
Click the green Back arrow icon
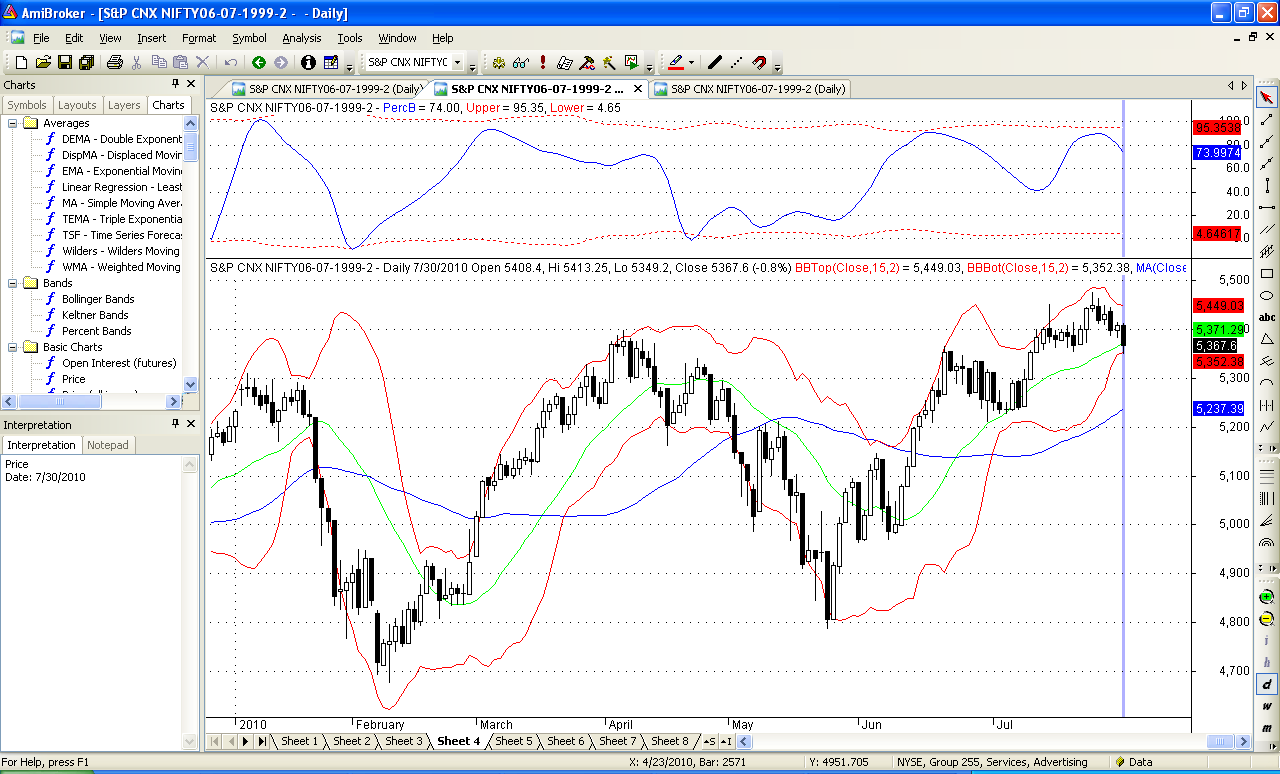pyautogui.click(x=259, y=62)
